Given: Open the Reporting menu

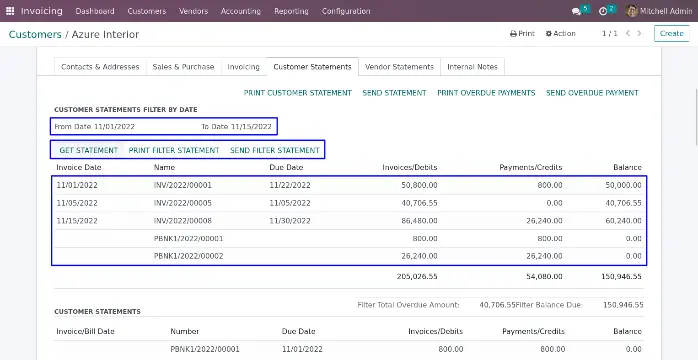Looking at the screenshot, I should coord(291,11).
